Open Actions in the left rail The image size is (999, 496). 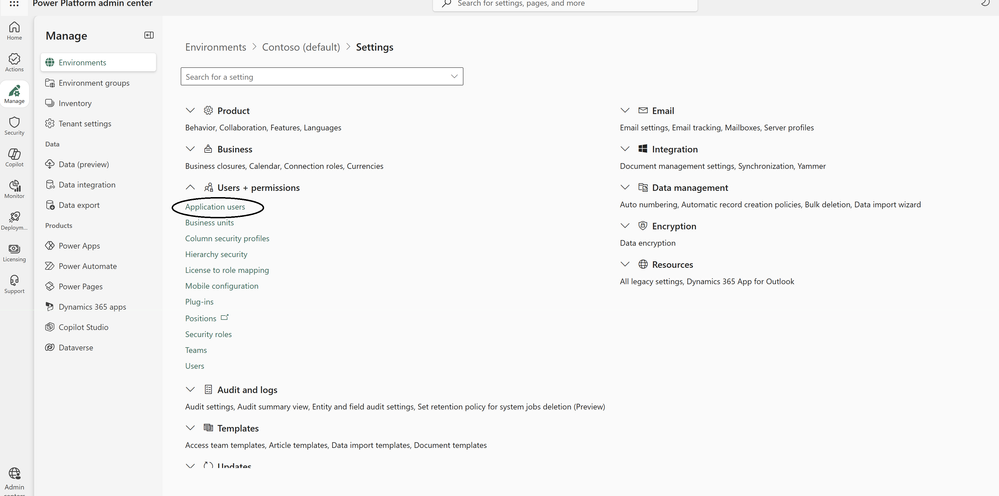pyautogui.click(x=14, y=62)
